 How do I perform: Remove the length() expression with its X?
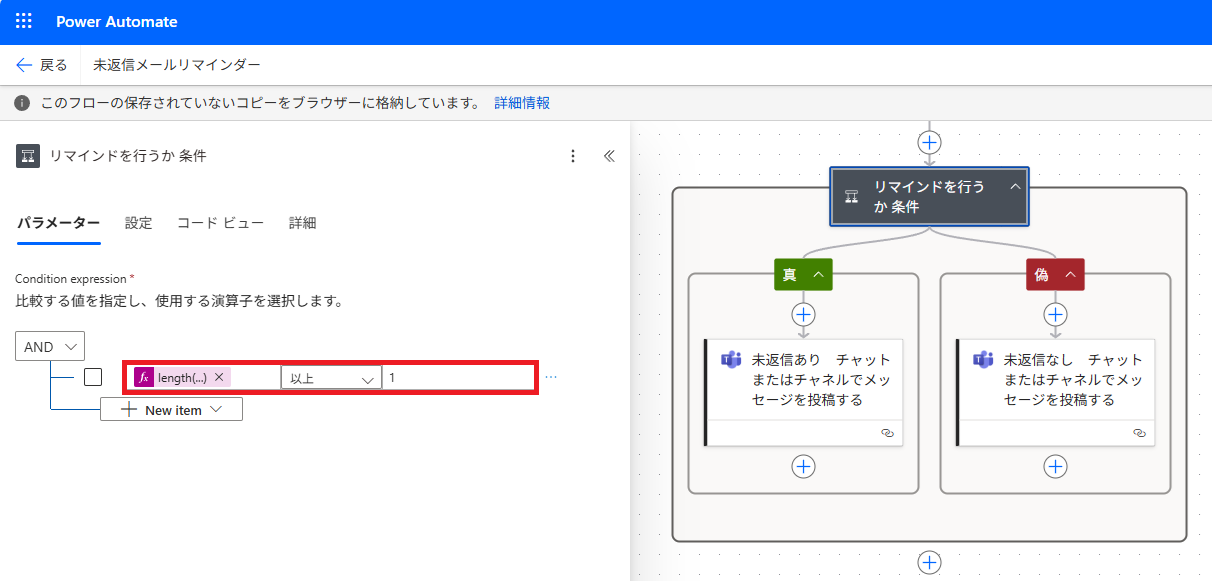pyautogui.click(x=219, y=377)
